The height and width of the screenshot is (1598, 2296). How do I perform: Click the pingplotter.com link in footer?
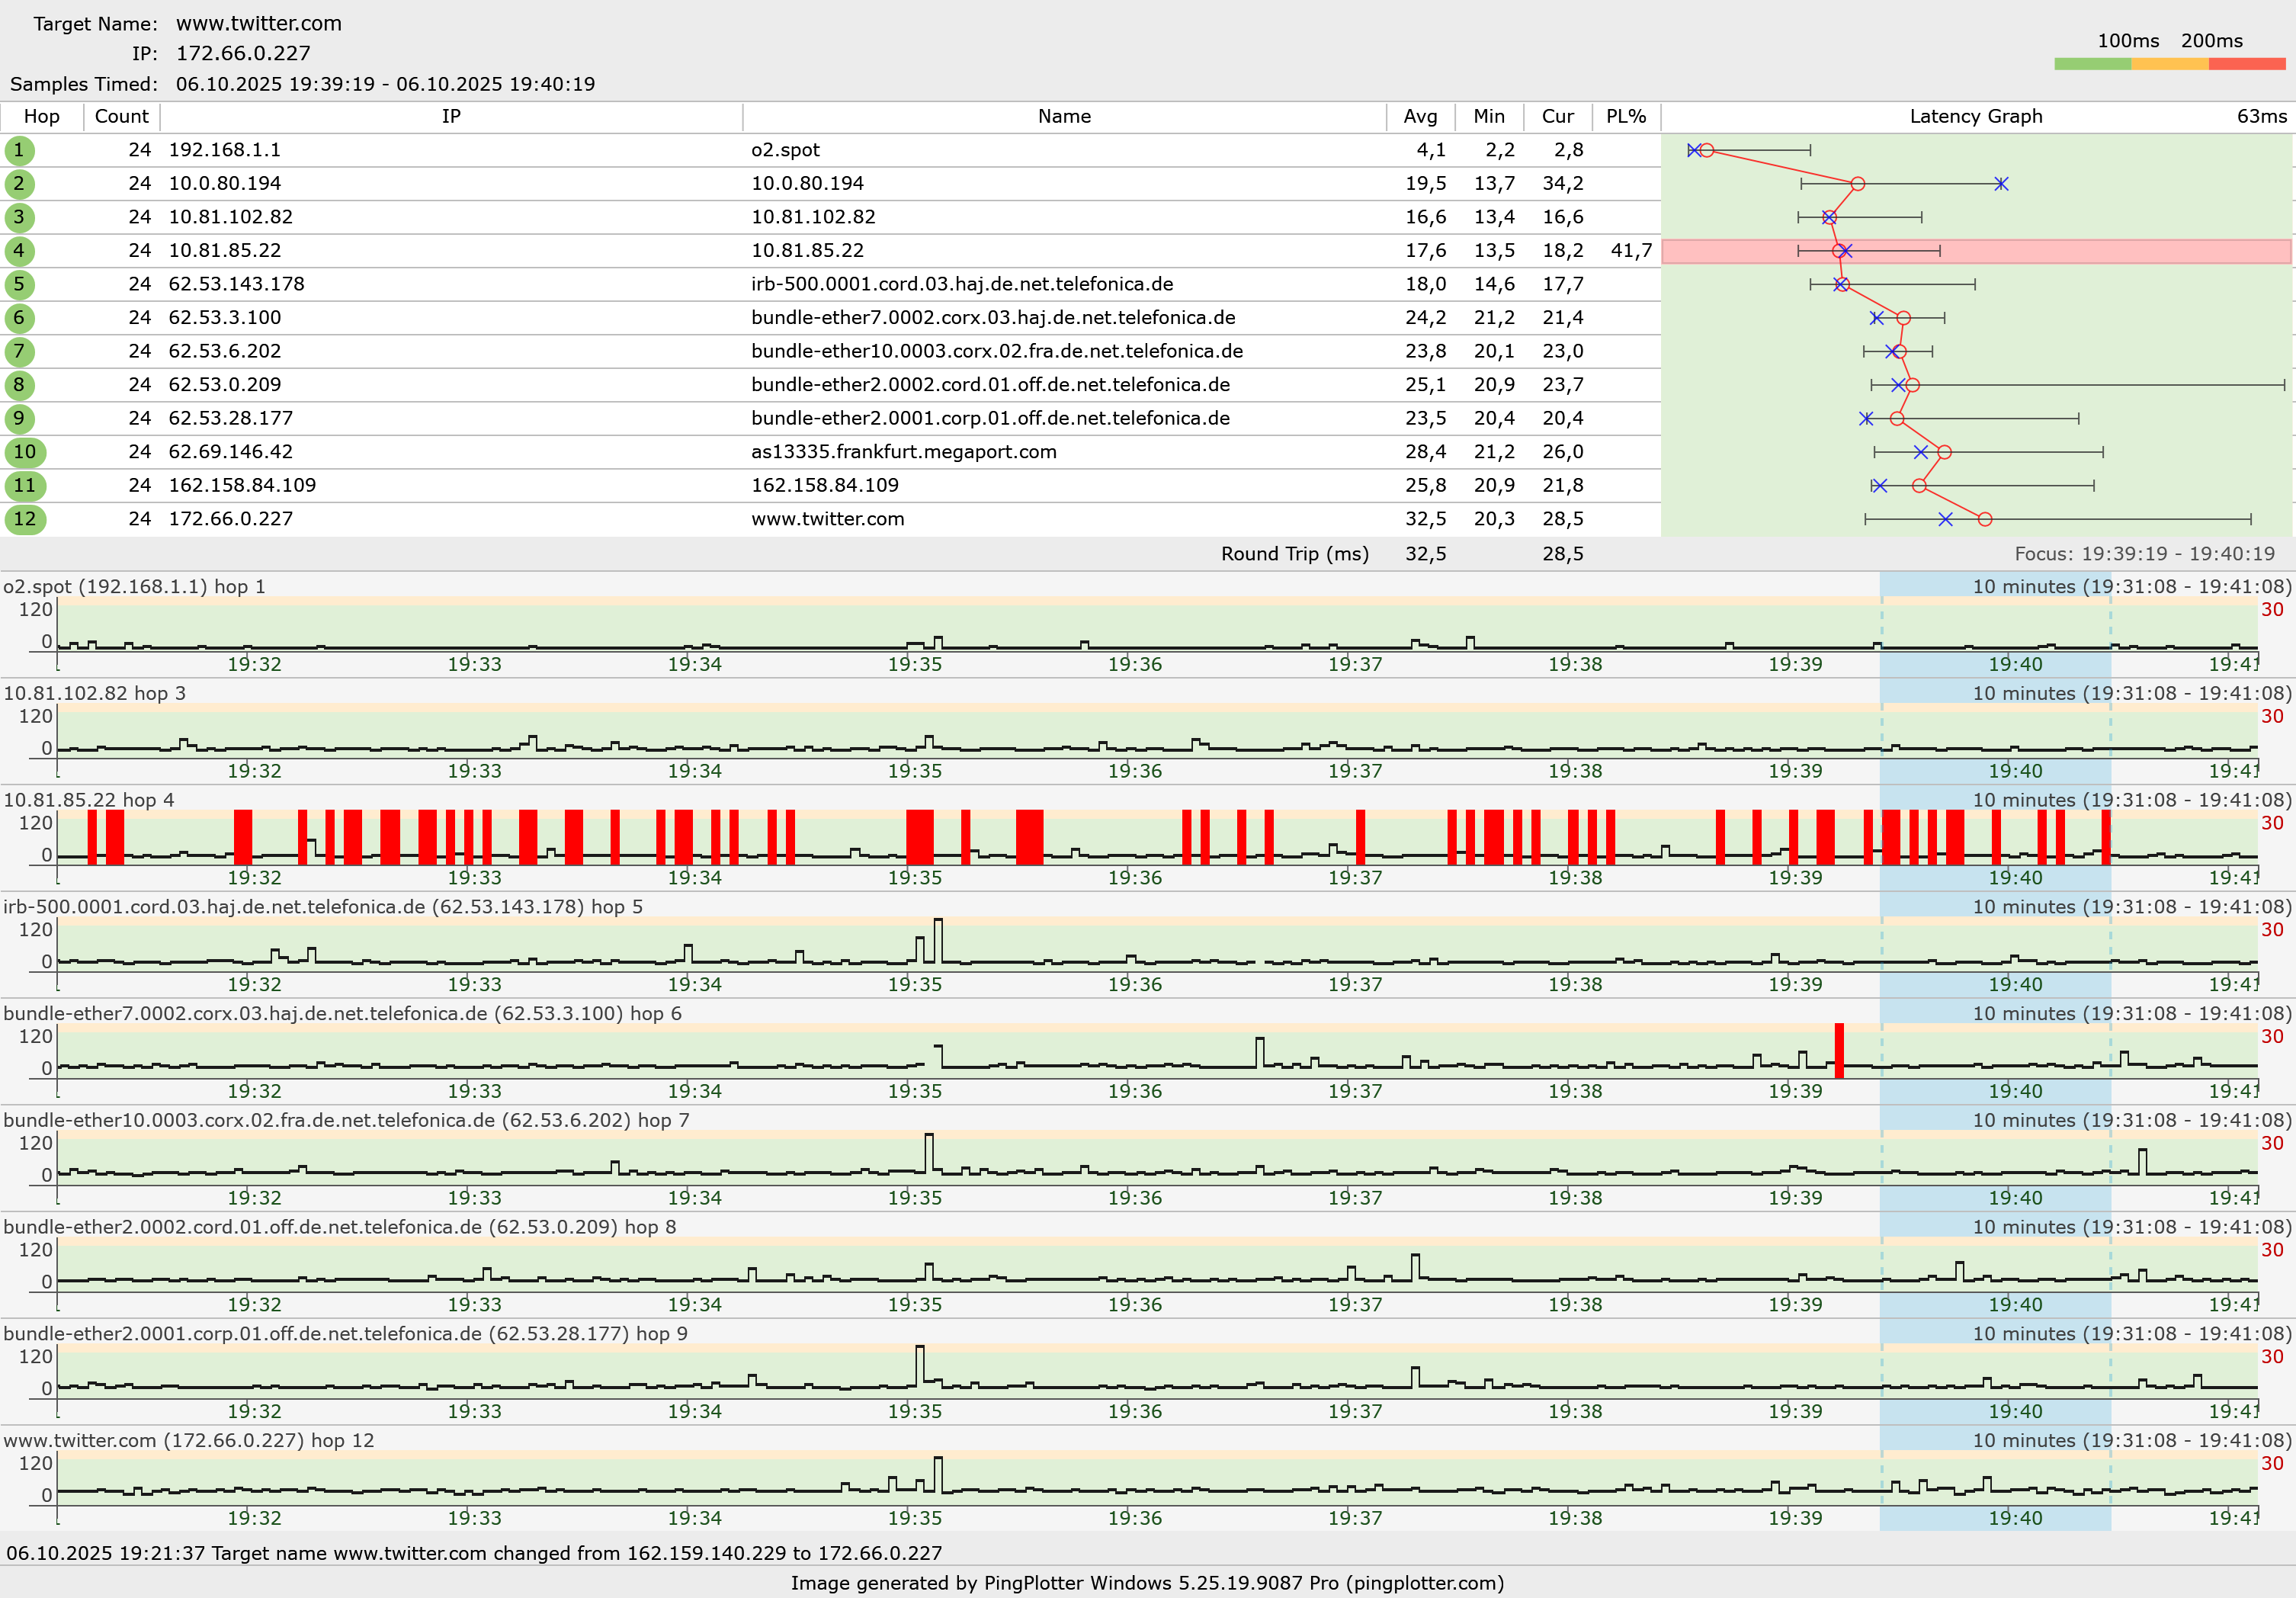1425,1583
